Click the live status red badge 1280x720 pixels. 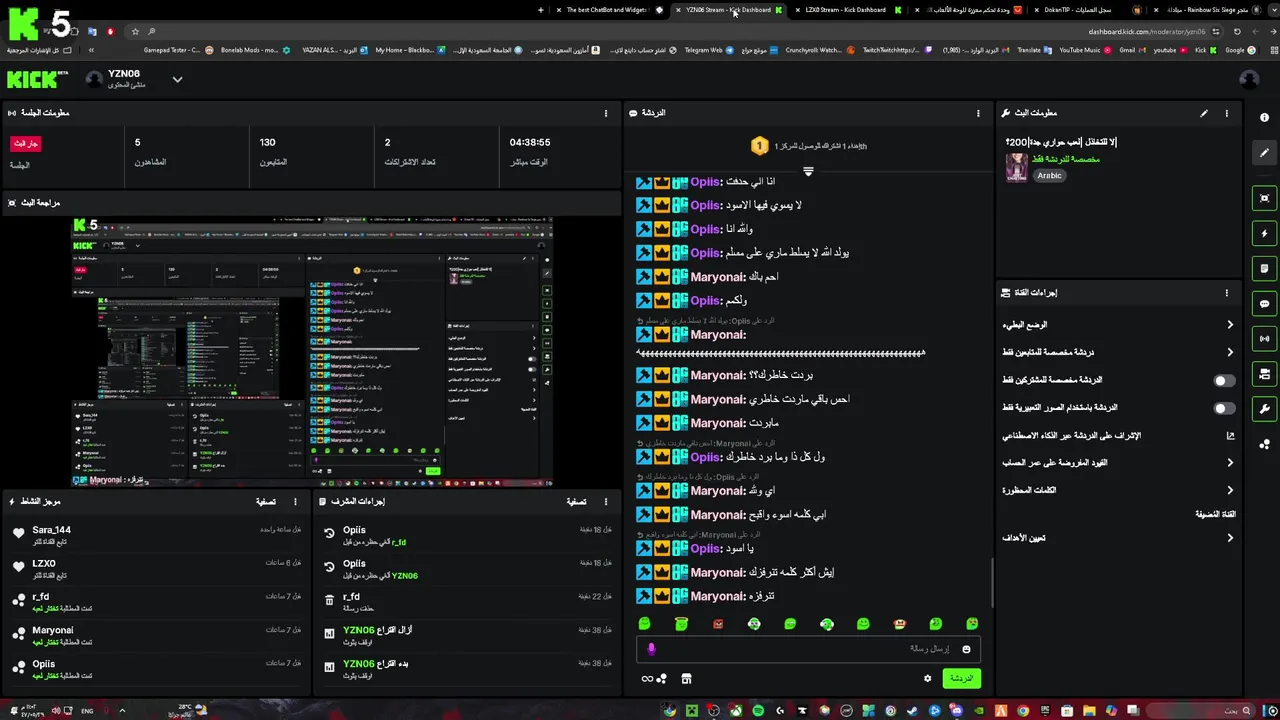tap(25, 143)
